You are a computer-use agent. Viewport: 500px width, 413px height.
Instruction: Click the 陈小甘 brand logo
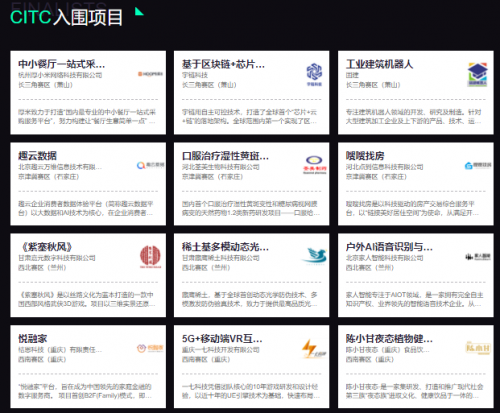[478, 348]
